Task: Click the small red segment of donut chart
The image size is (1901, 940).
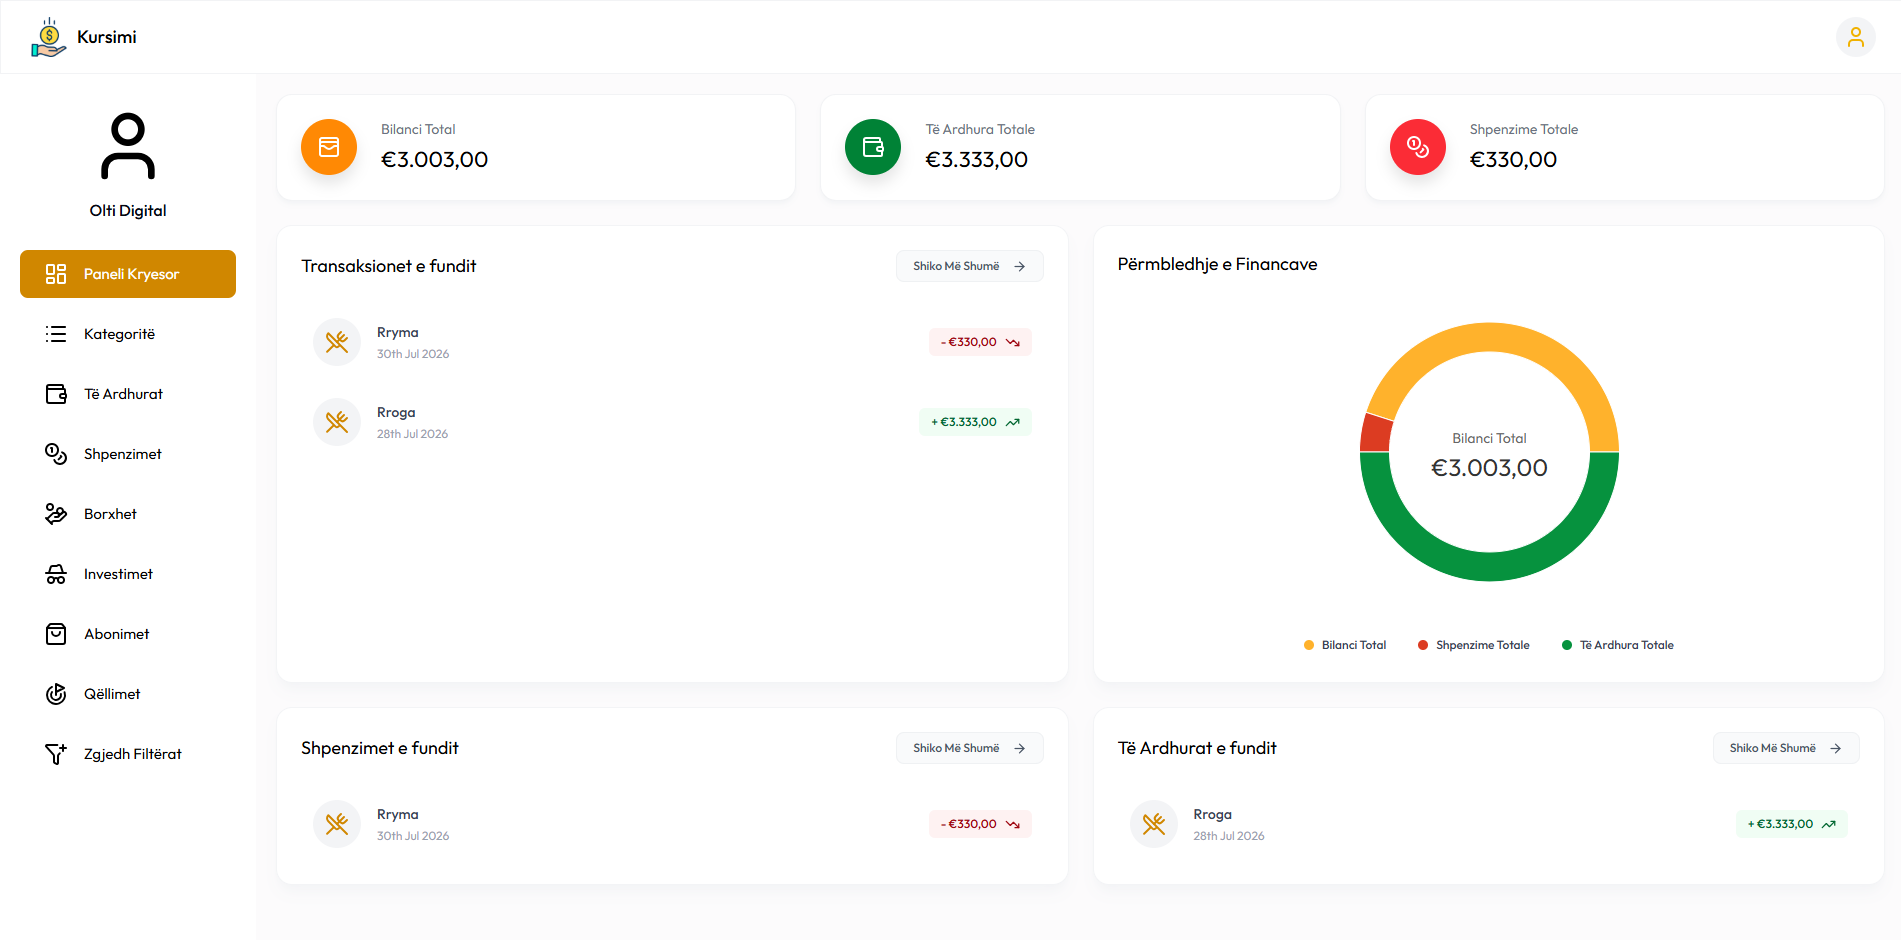Action: tap(1376, 434)
